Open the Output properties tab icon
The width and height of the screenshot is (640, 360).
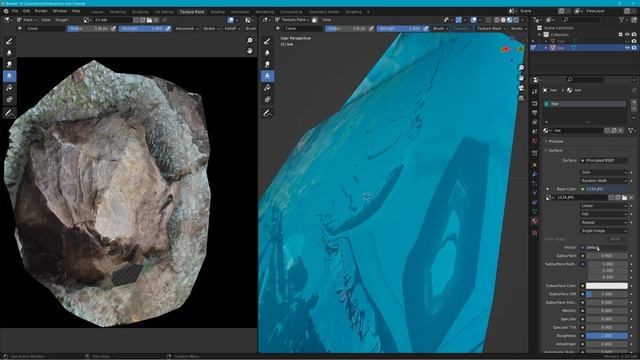[535, 113]
